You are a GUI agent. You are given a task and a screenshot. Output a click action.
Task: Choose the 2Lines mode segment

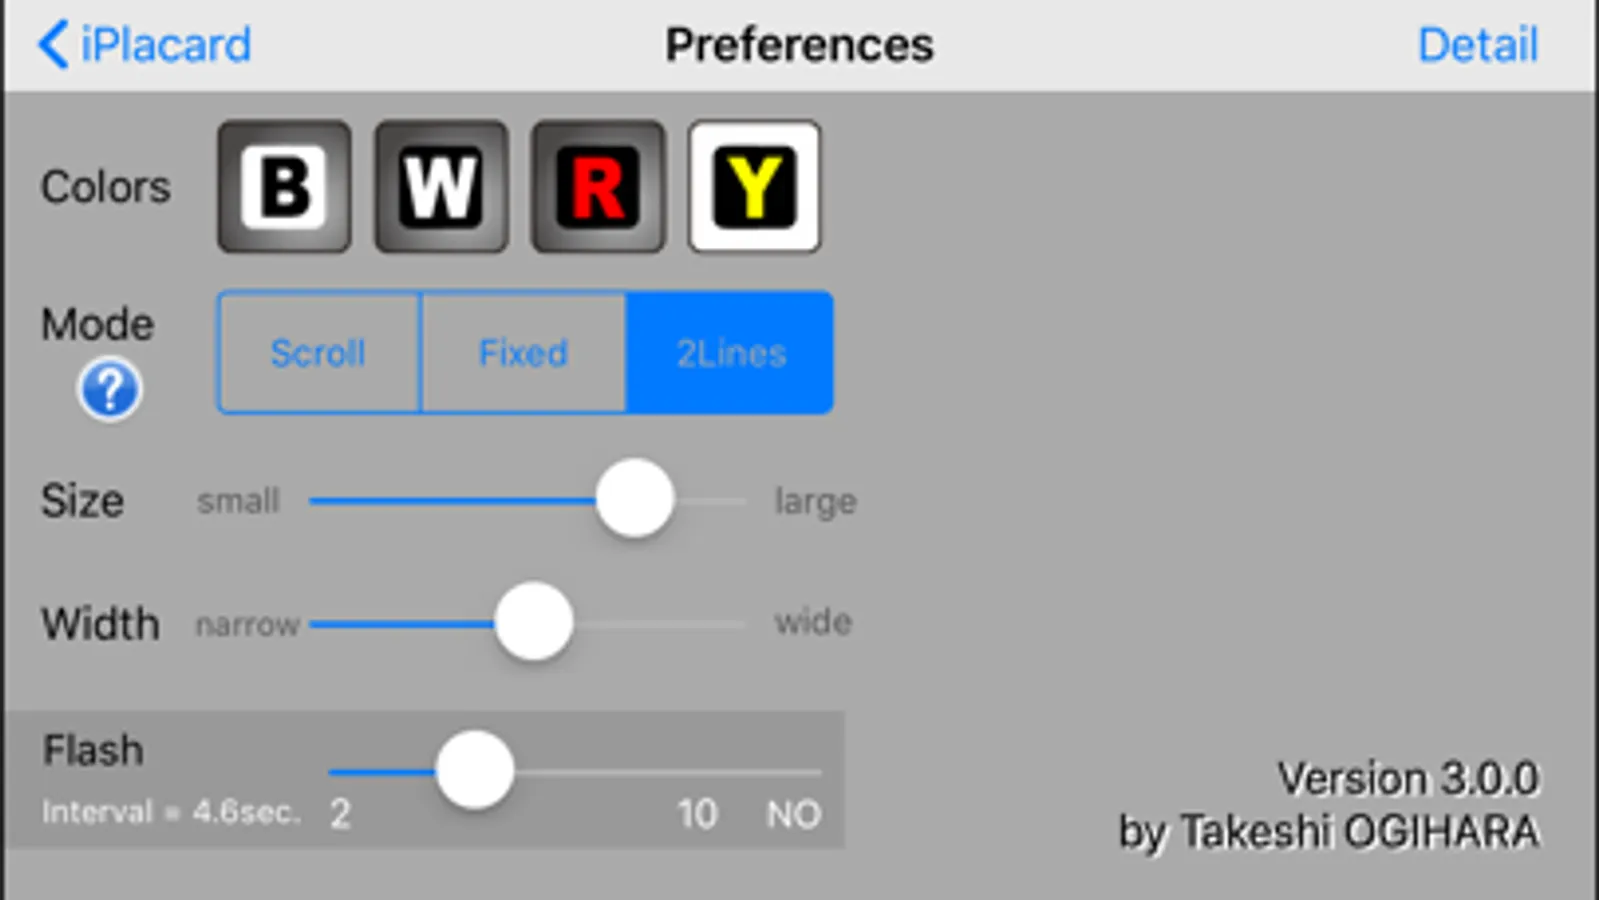point(730,353)
